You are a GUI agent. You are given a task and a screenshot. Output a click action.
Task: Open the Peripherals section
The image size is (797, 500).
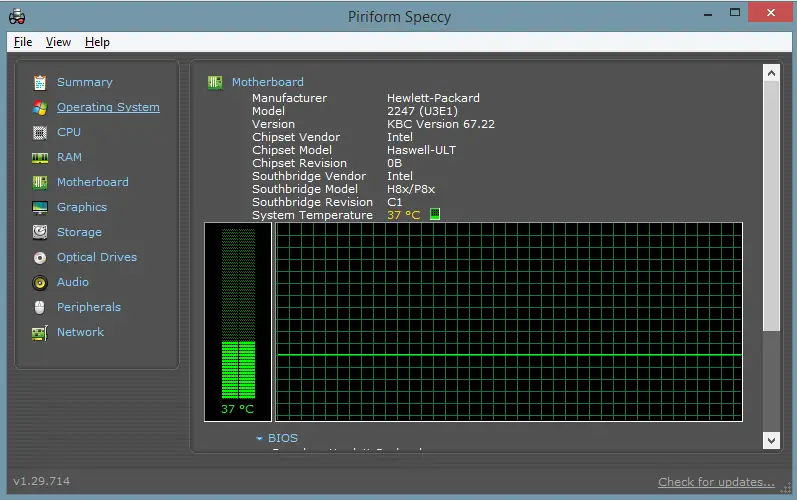pos(89,307)
